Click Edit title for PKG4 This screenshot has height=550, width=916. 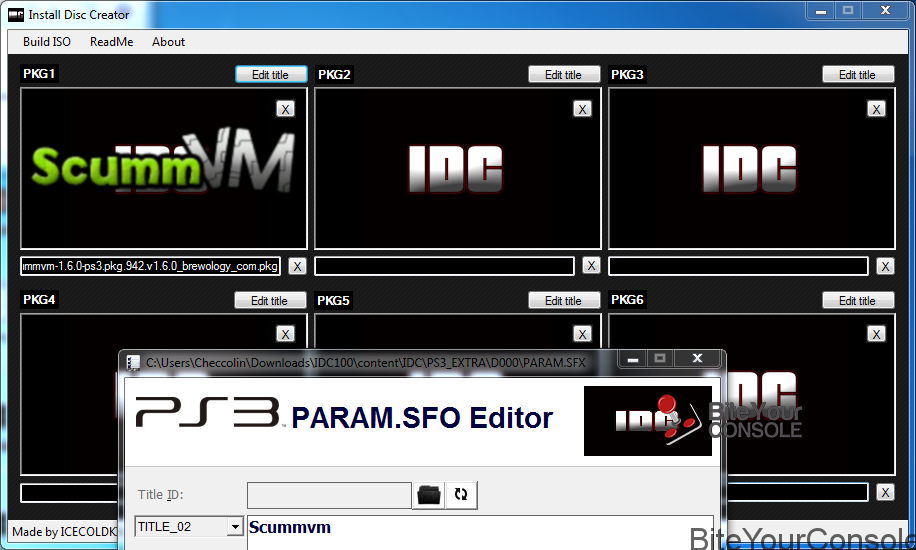[x=270, y=300]
